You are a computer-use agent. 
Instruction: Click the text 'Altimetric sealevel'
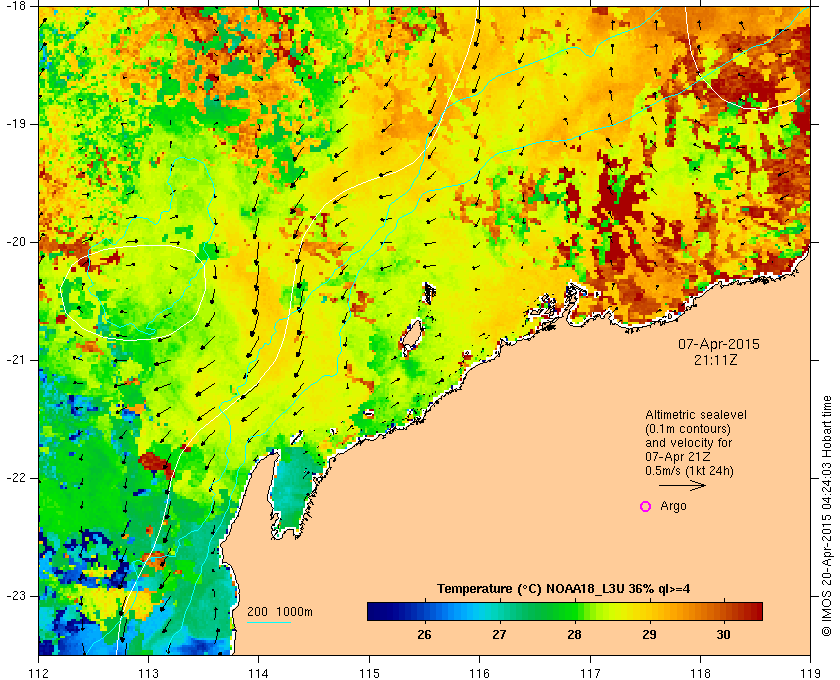coord(696,415)
